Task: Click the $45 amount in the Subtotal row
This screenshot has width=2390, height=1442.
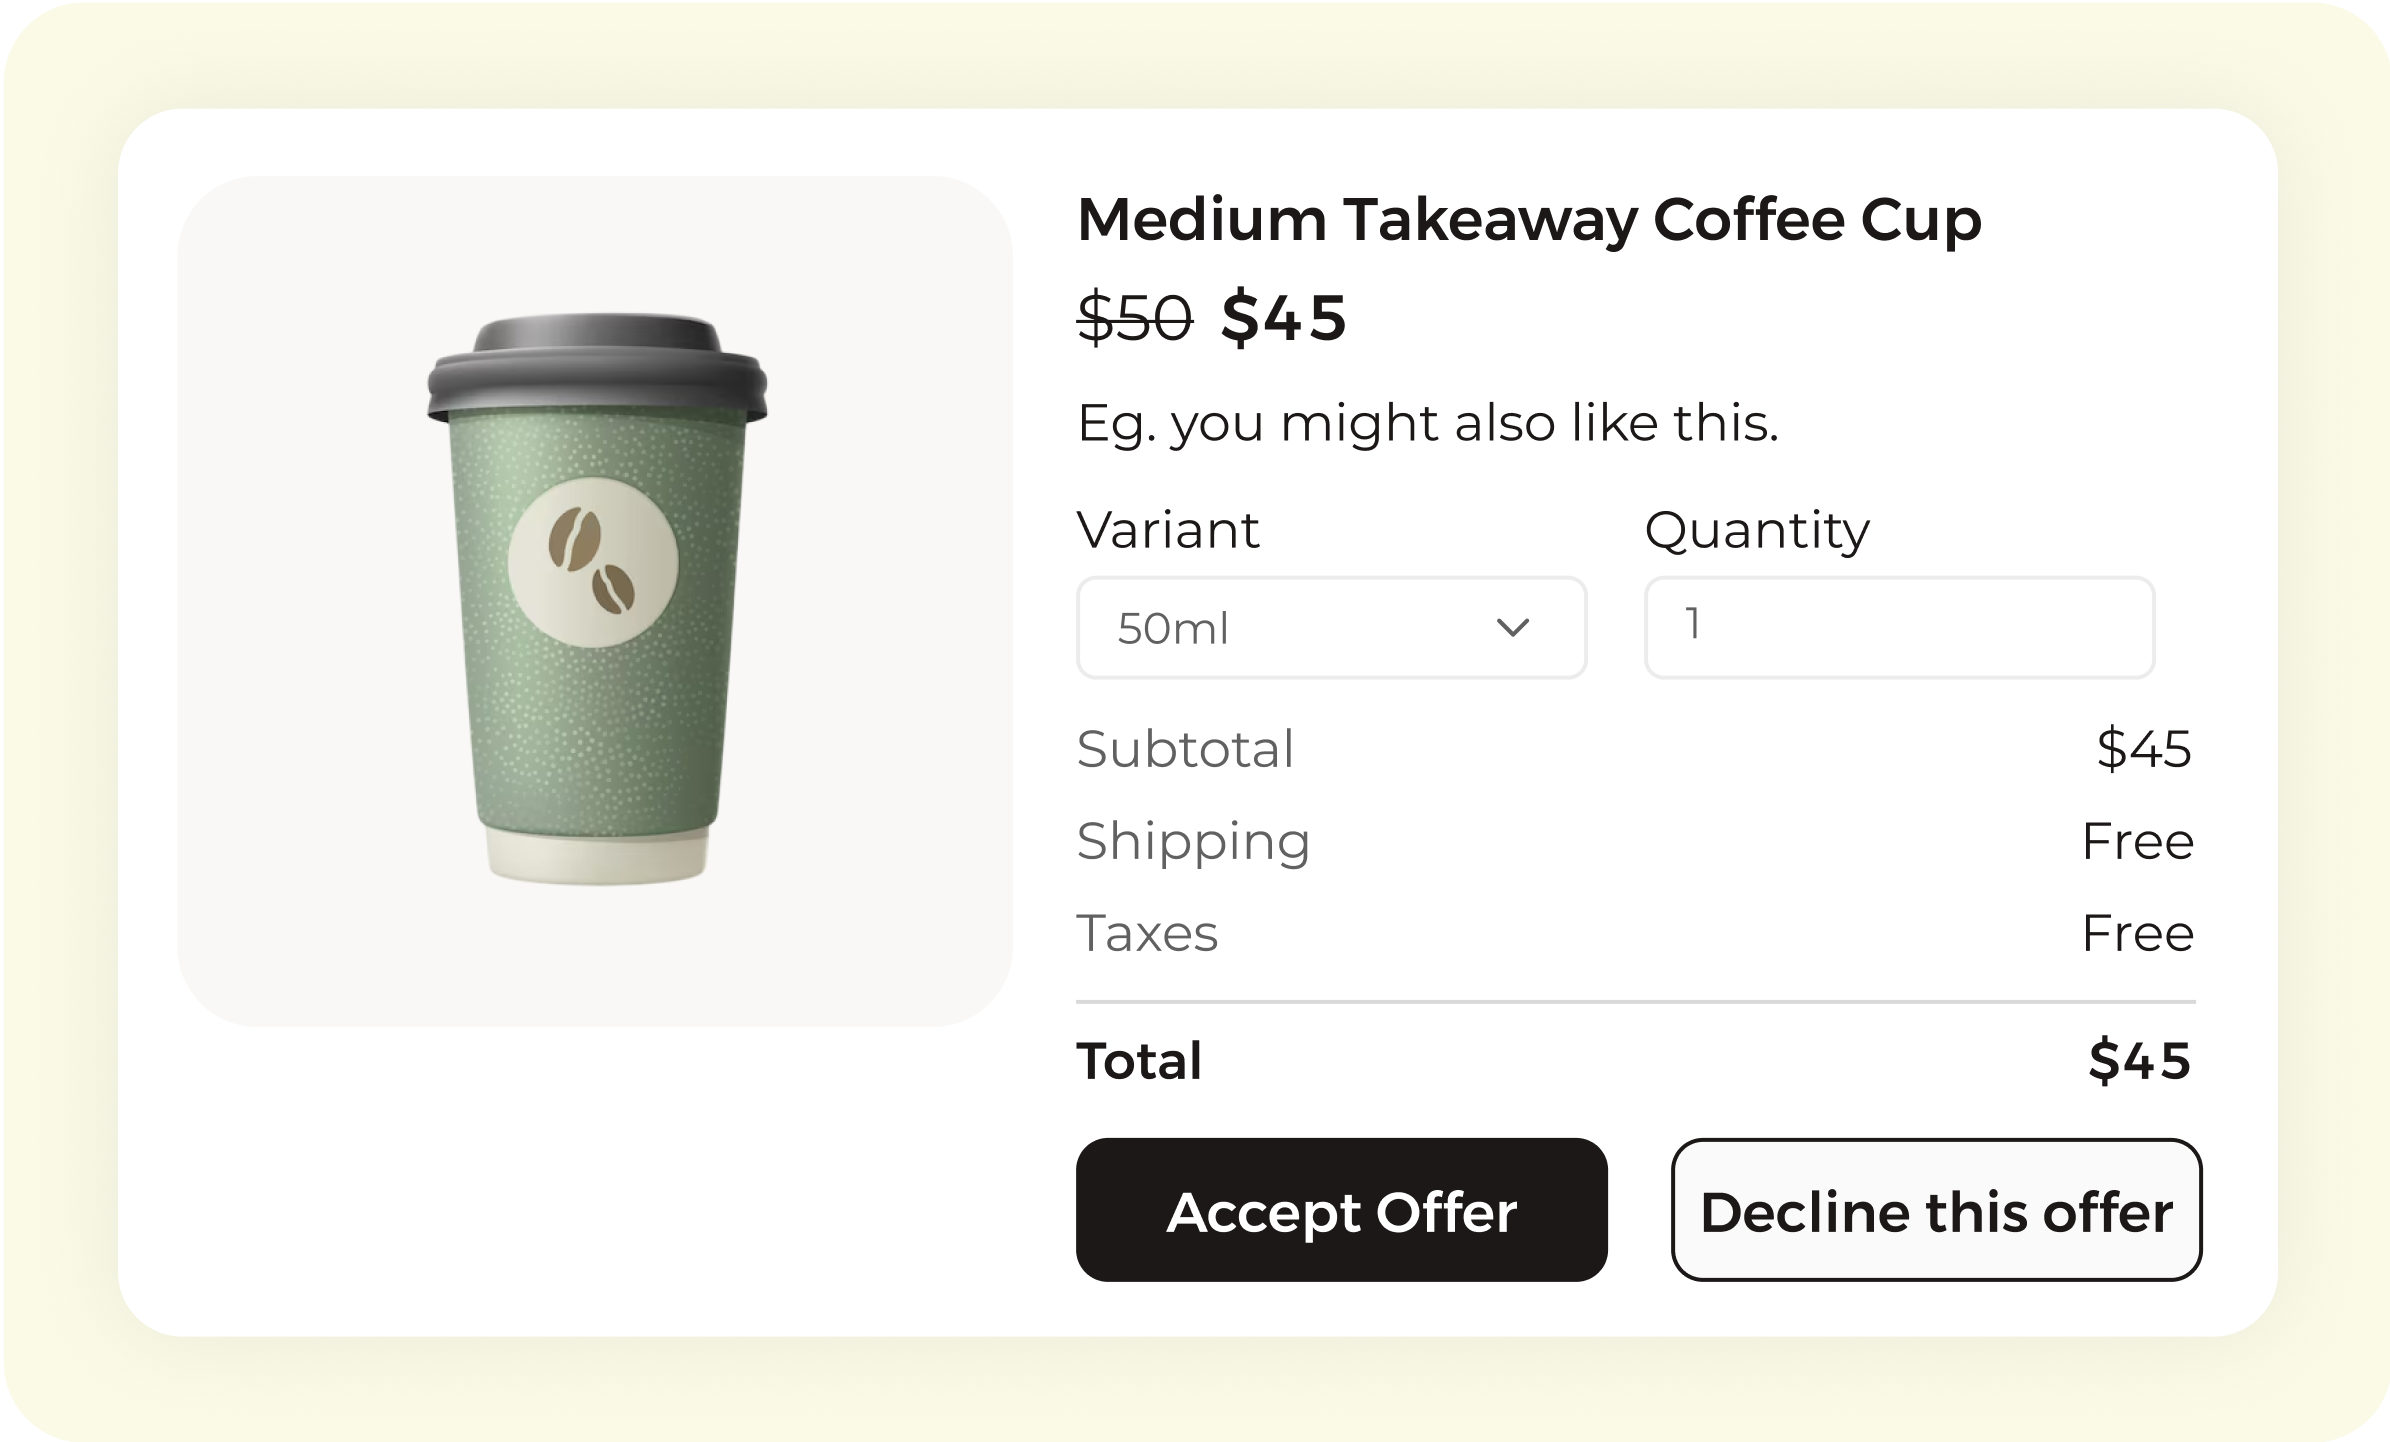Action: (2143, 749)
